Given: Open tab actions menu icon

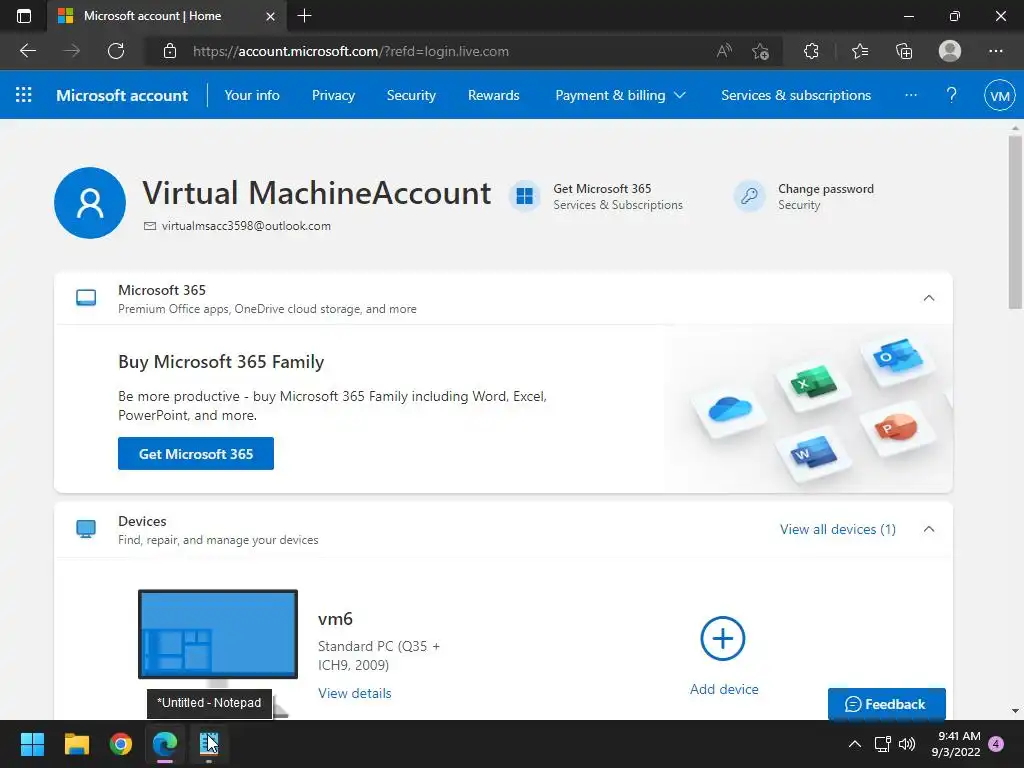Looking at the screenshot, I should pyautogui.click(x=24, y=16).
